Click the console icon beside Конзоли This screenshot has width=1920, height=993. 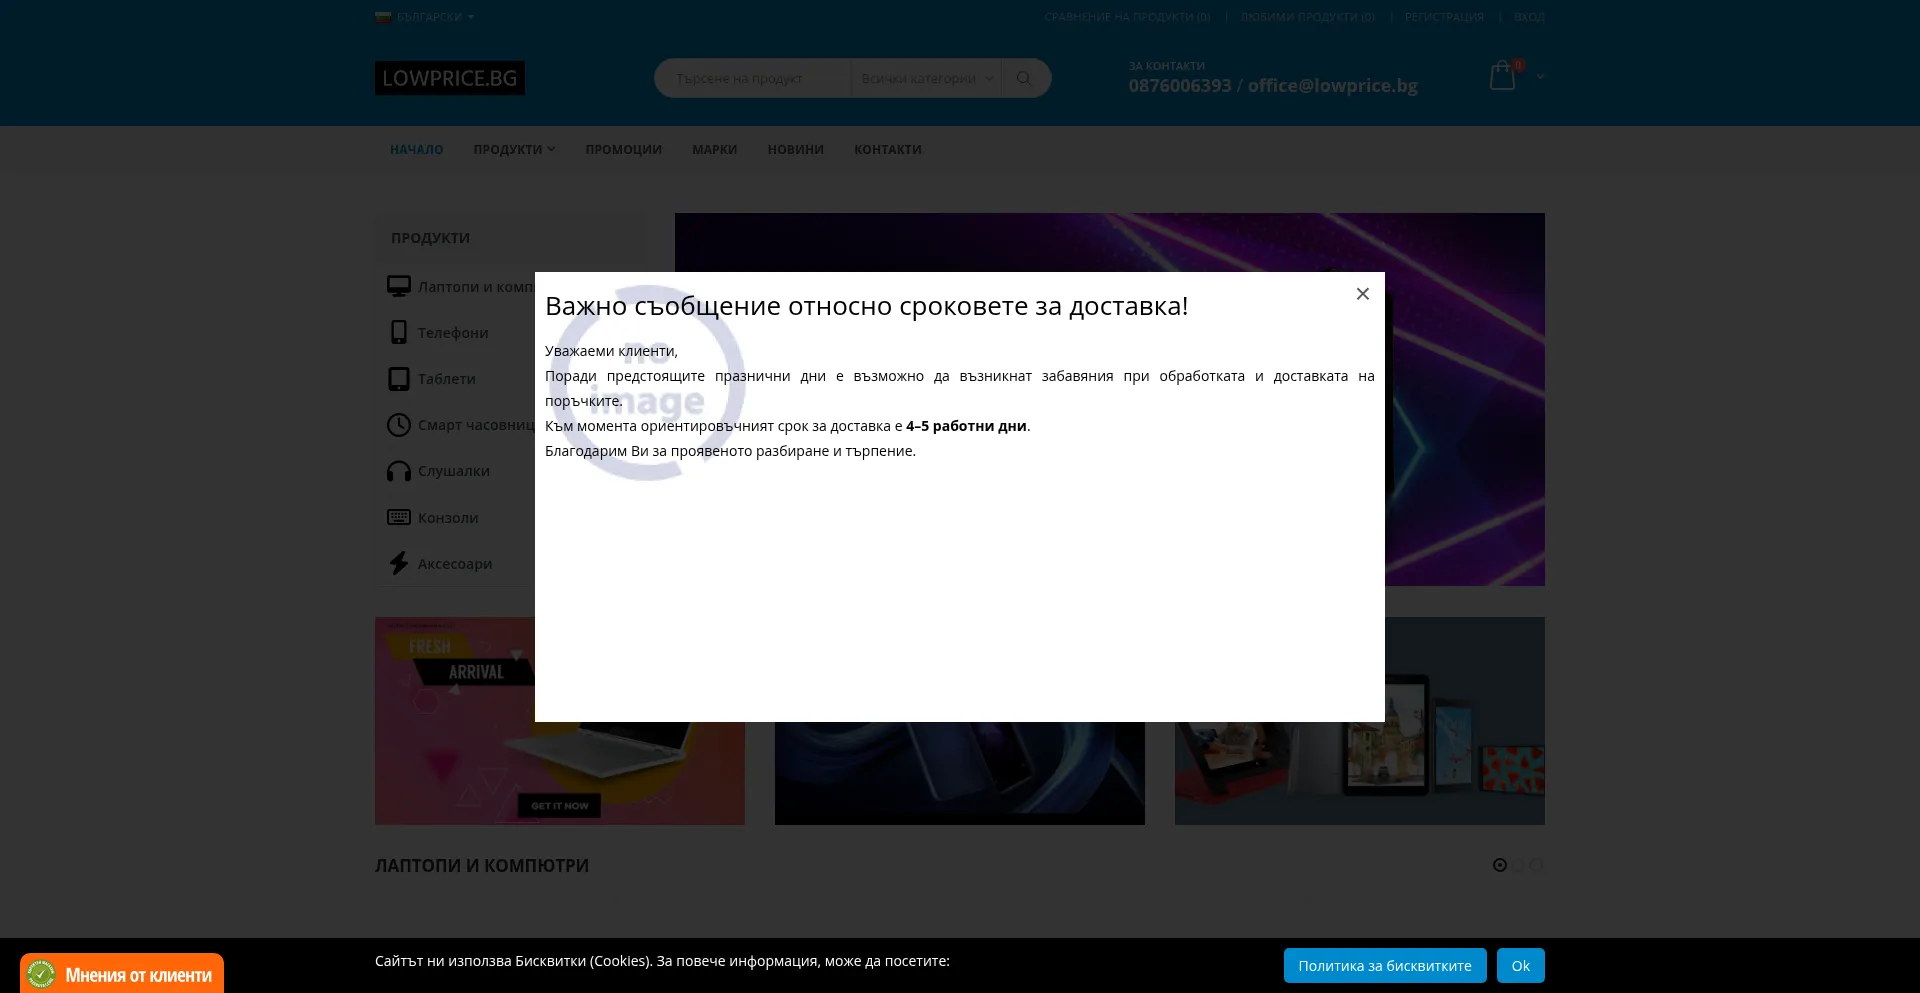coord(399,517)
